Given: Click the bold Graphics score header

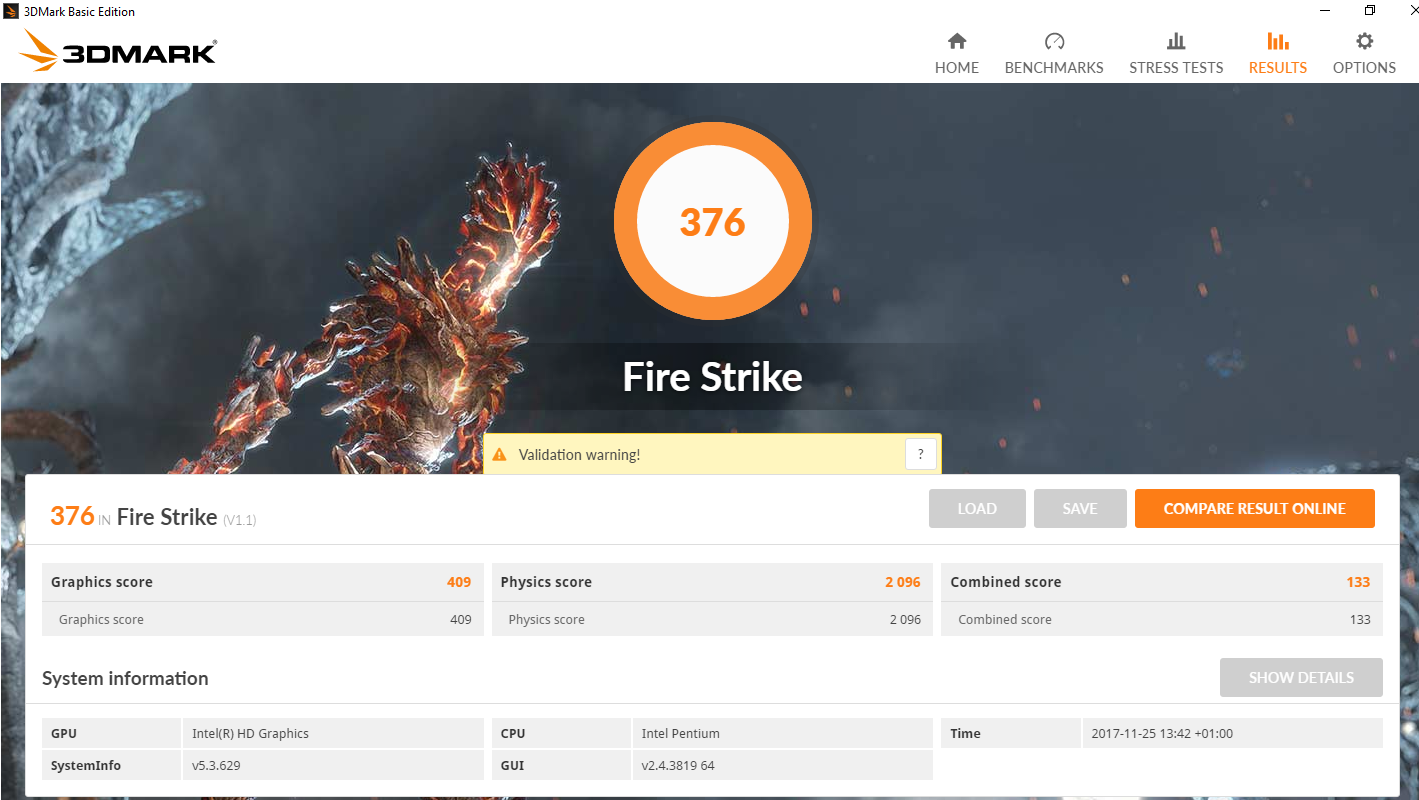Looking at the screenshot, I should coord(102,582).
